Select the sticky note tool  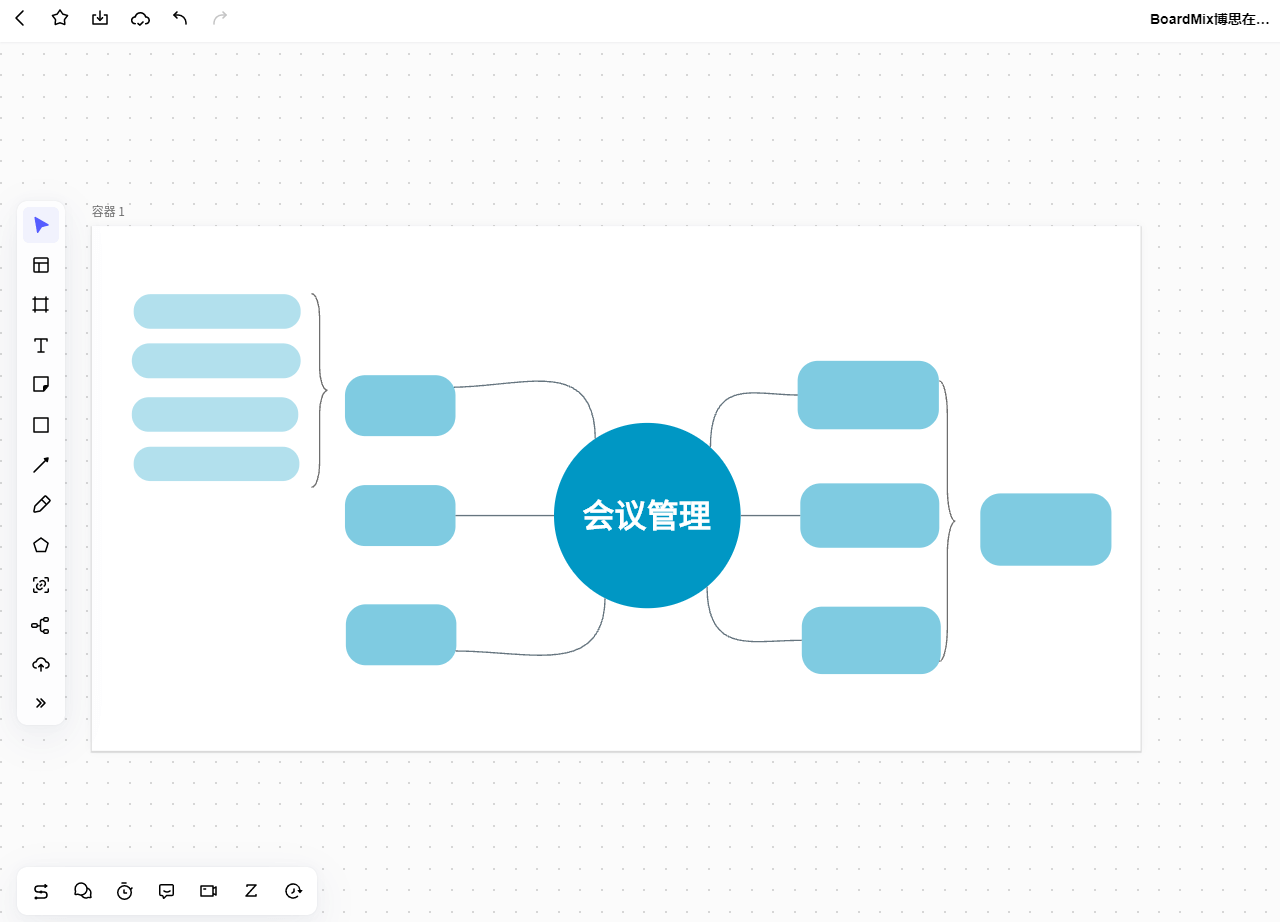[x=41, y=385]
